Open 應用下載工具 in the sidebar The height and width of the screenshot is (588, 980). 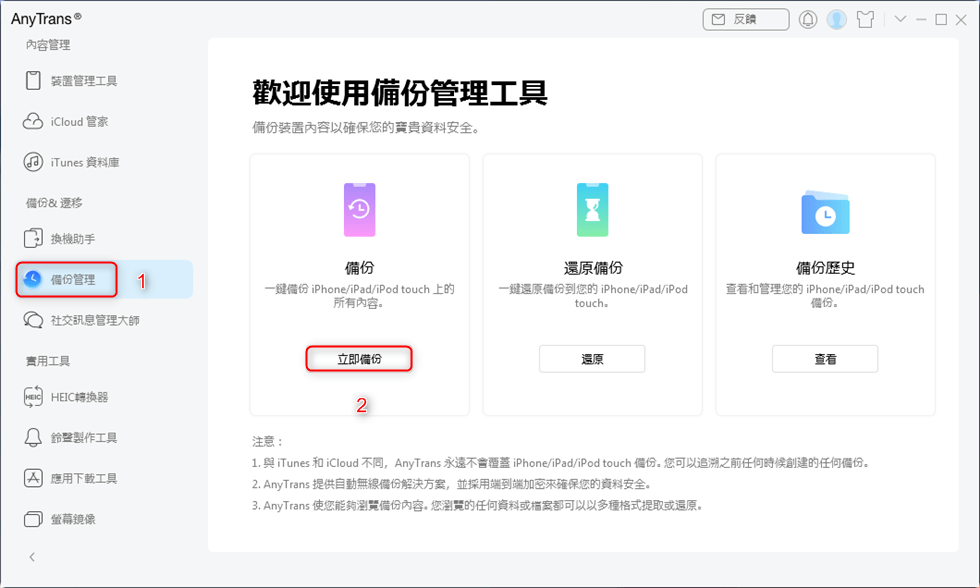[84, 478]
